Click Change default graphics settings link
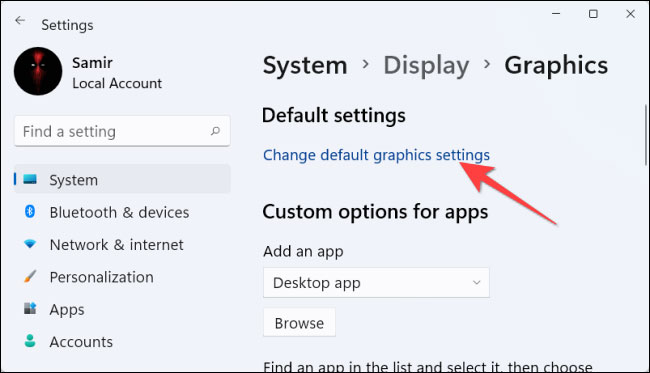650x373 pixels. [376, 155]
